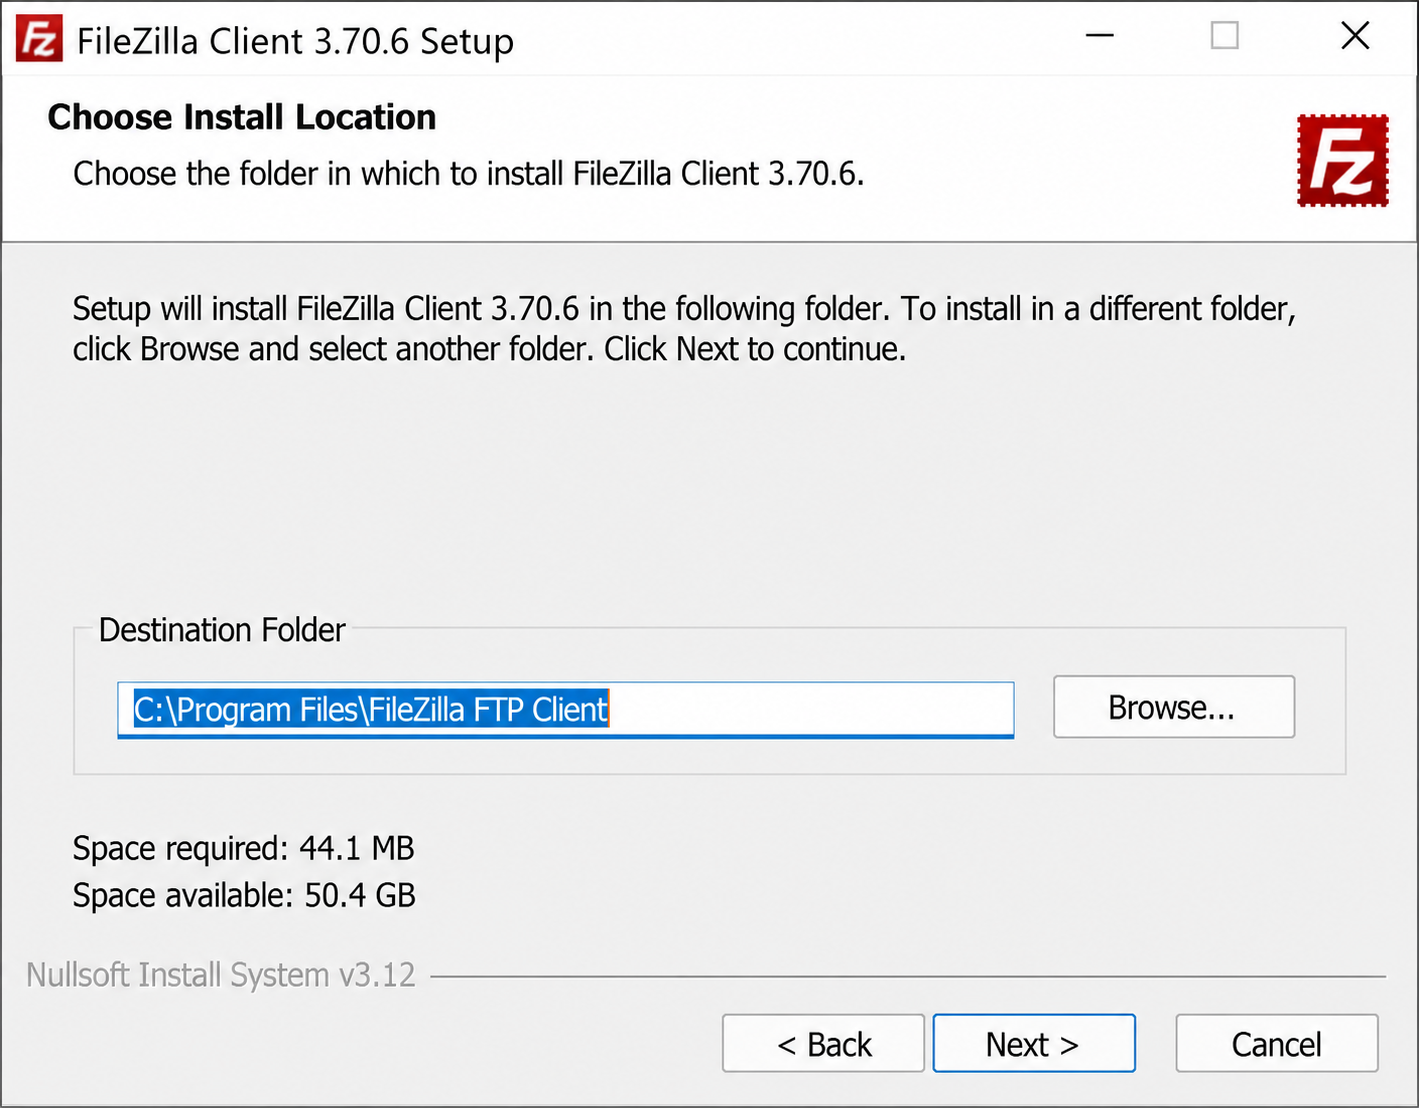Click the disabled maximize button
The width and height of the screenshot is (1419, 1108).
pos(1225,36)
